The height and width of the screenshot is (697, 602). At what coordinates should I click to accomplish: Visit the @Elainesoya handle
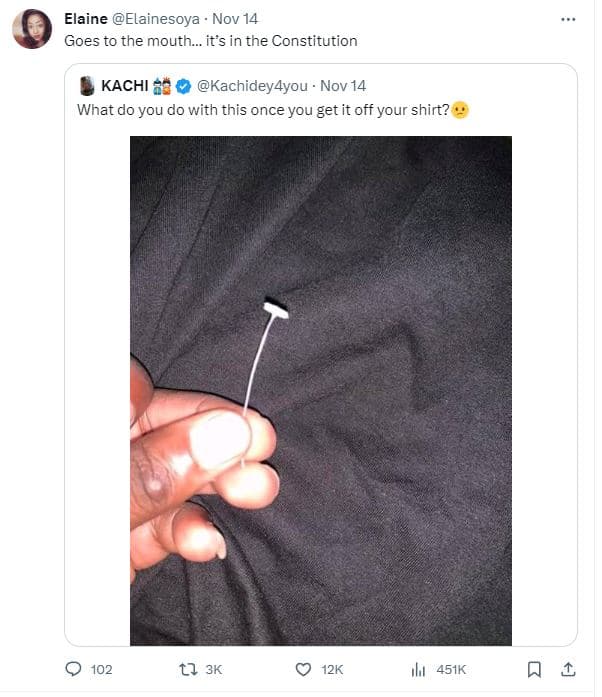tap(155, 19)
